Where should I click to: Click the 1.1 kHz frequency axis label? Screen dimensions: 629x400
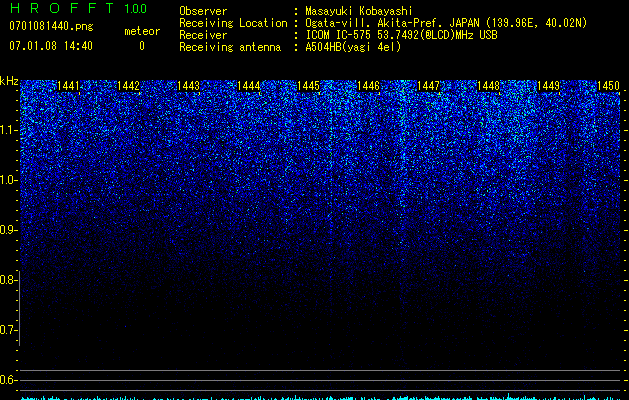[8, 130]
